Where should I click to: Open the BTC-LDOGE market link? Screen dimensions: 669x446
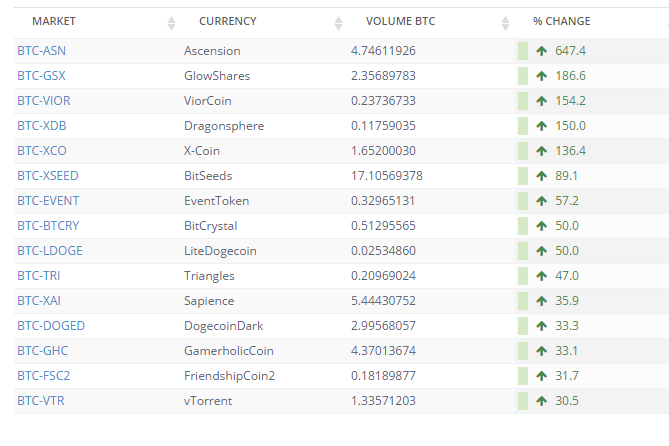pyautogui.click(x=50, y=251)
